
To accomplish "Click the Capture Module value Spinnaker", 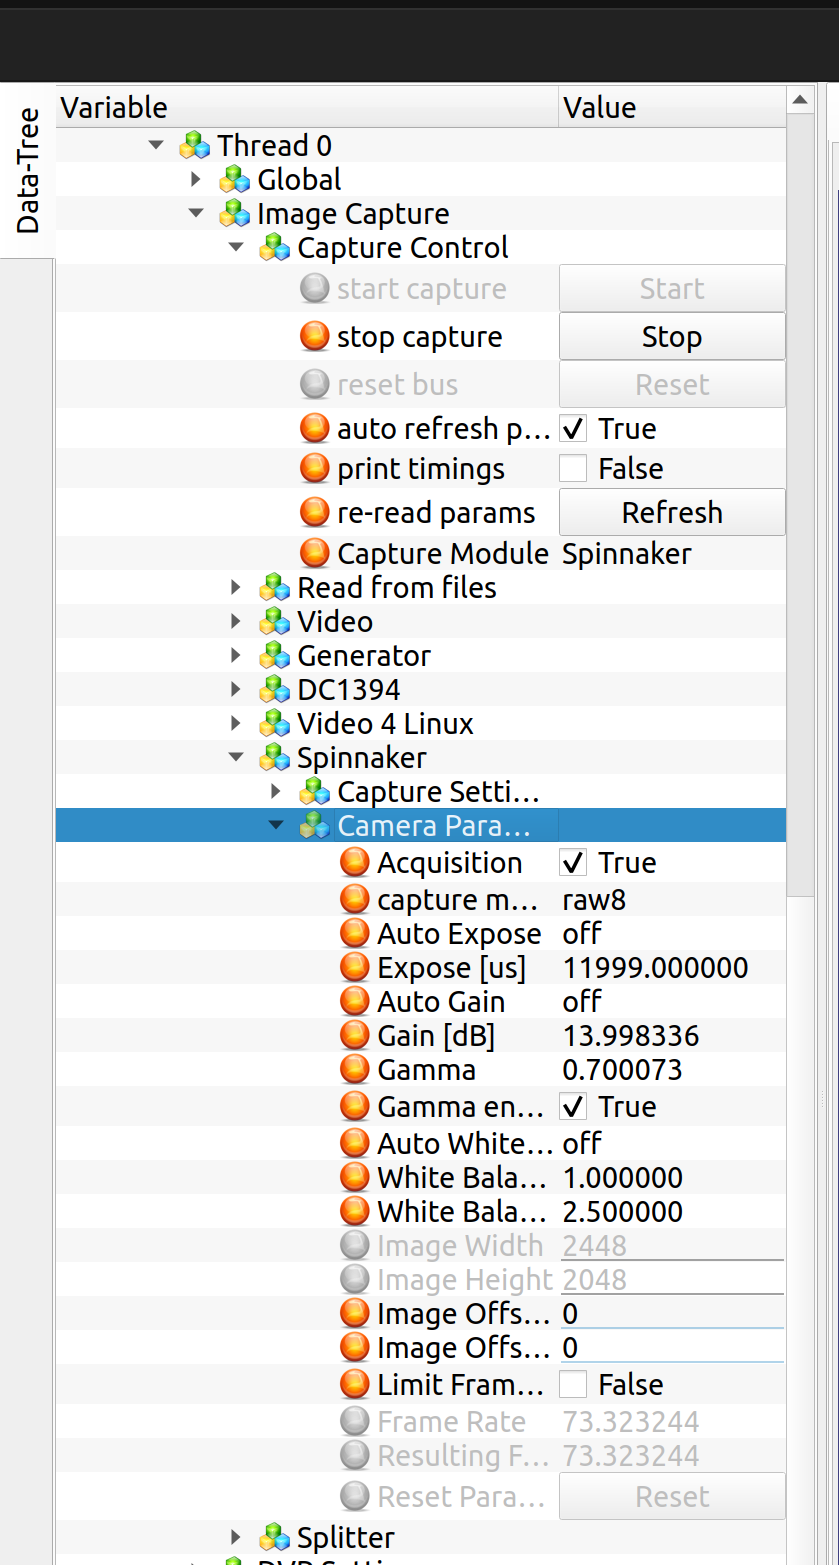I will [627, 554].
